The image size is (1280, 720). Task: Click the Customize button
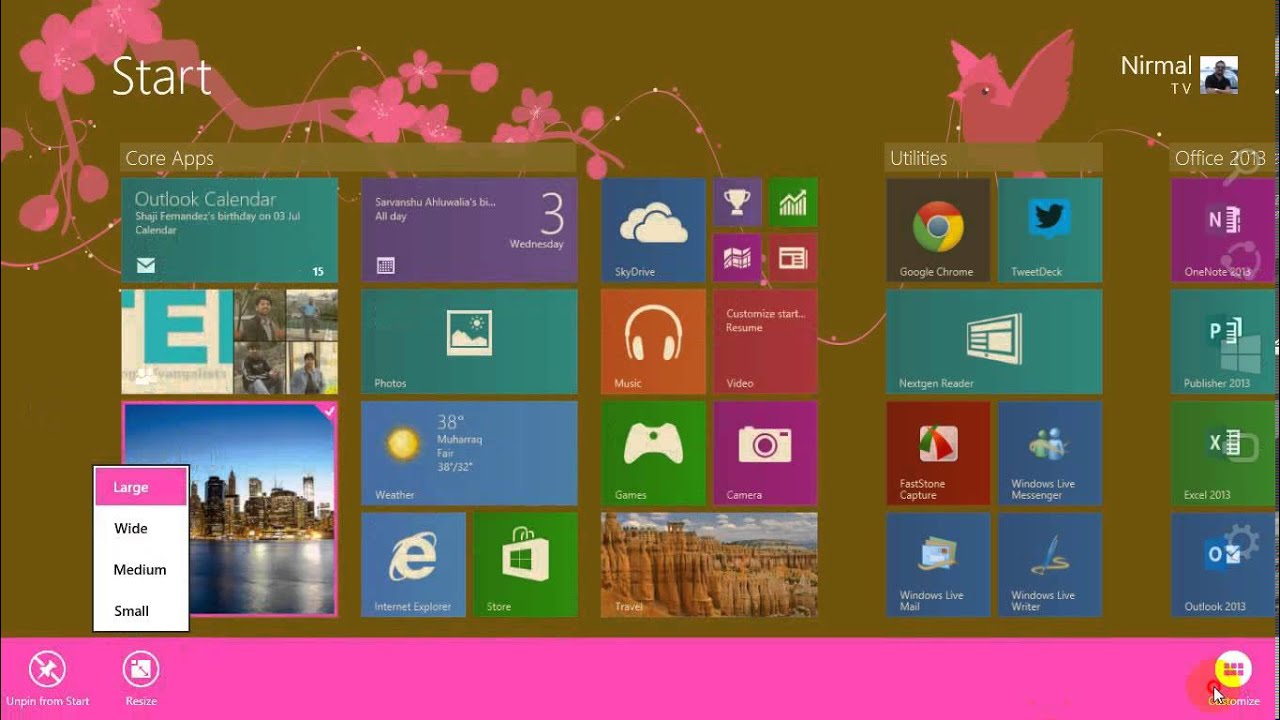coord(1233,679)
